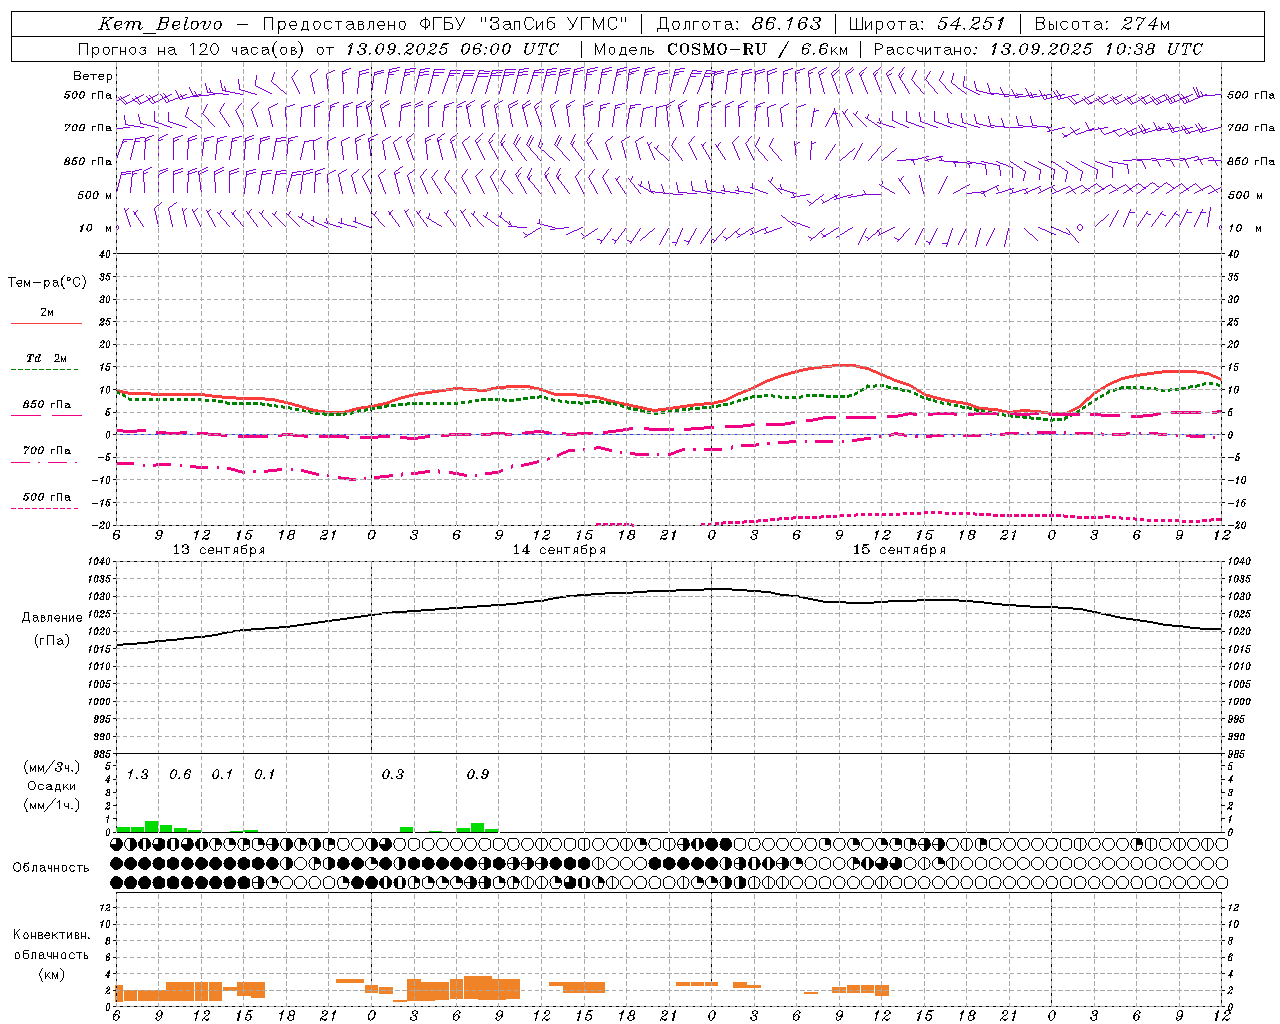Select the longitude value 86.163

pyautogui.click(x=787, y=24)
